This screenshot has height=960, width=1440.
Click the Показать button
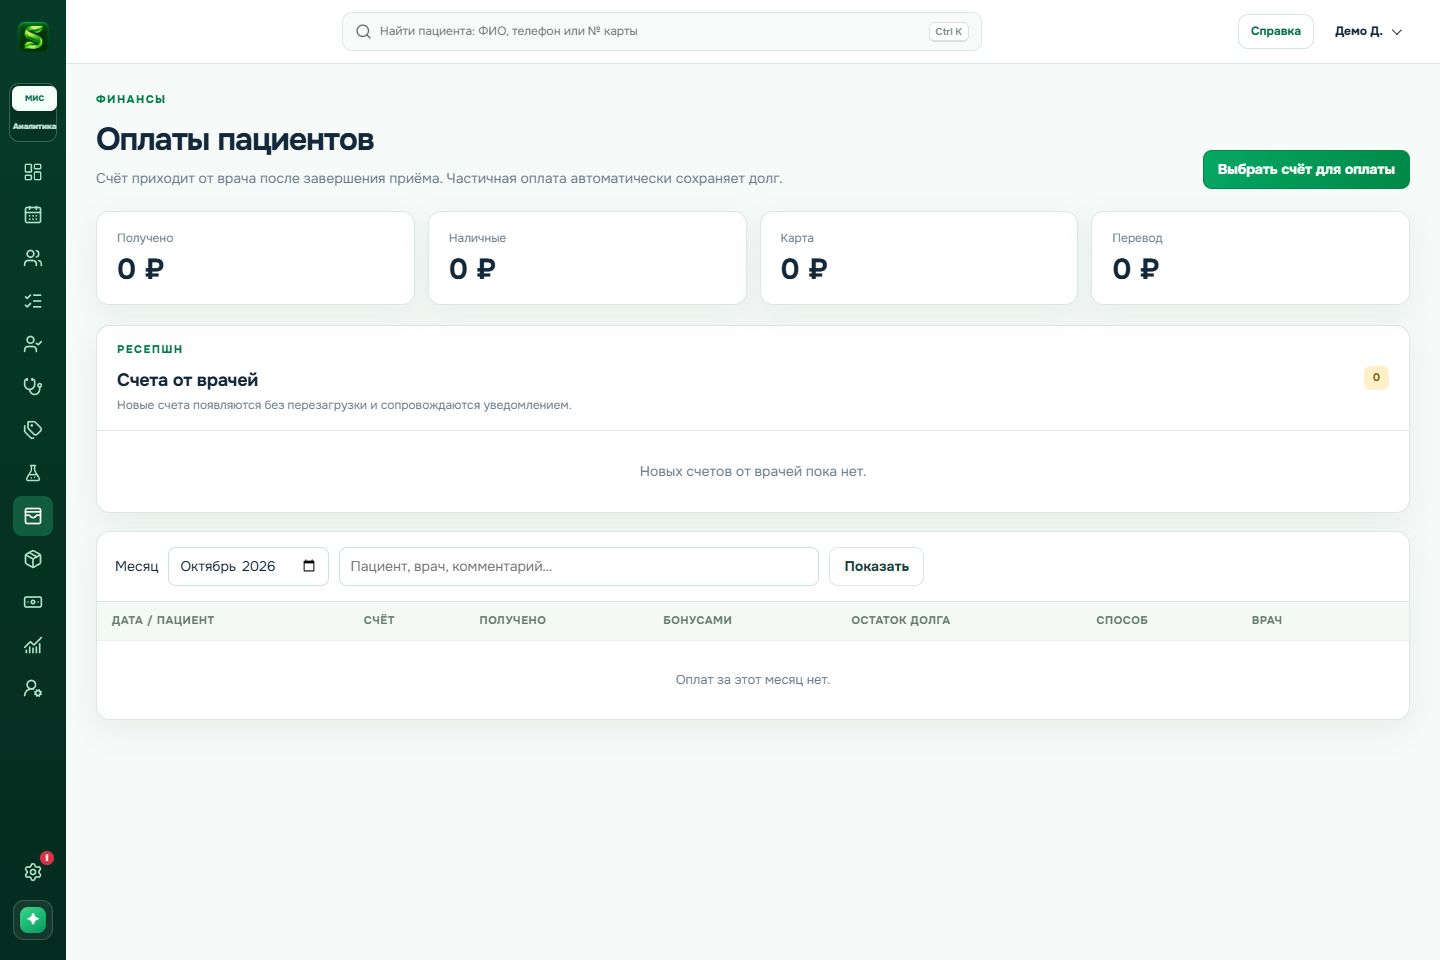point(876,566)
